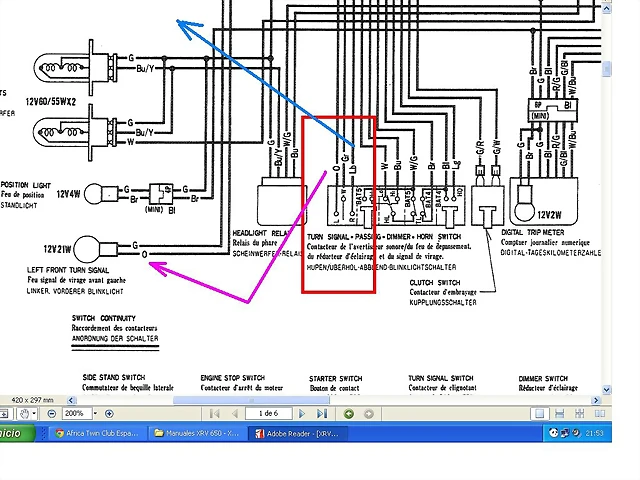Screen dimensions: 640x480
Task: Switch to facing pages layout
Action: 600,414
